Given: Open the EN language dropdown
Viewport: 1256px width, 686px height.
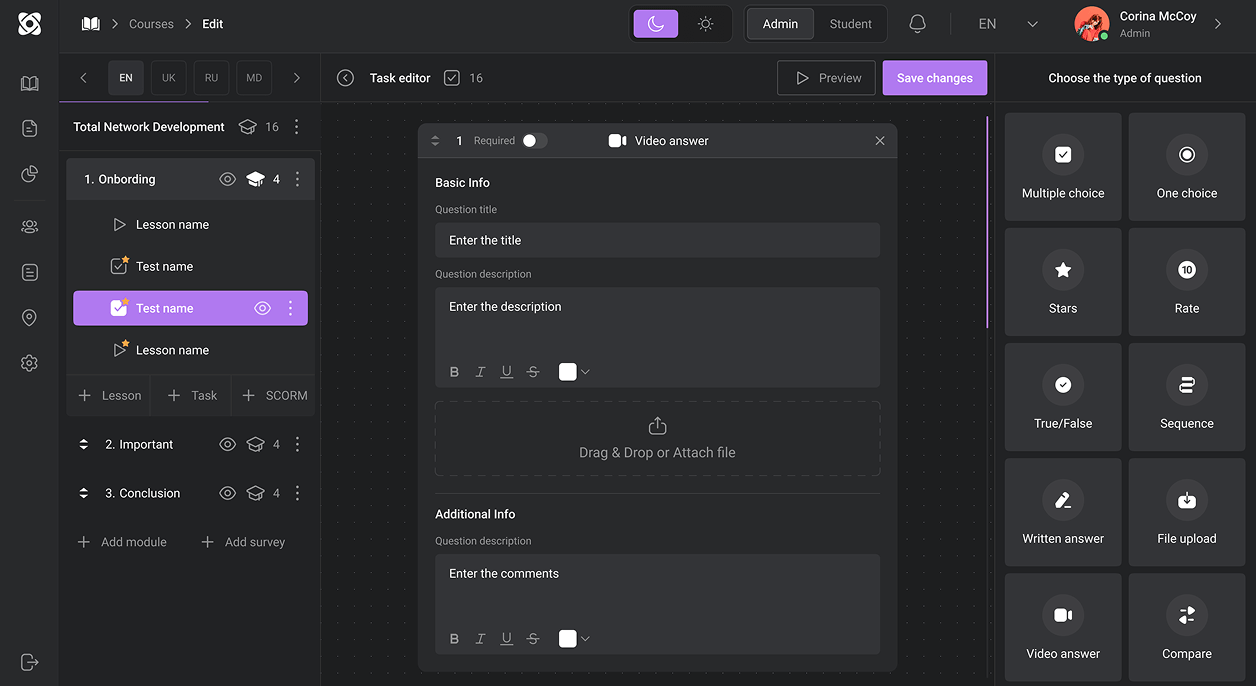Looking at the screenshot, I should tap(1008, 24).
